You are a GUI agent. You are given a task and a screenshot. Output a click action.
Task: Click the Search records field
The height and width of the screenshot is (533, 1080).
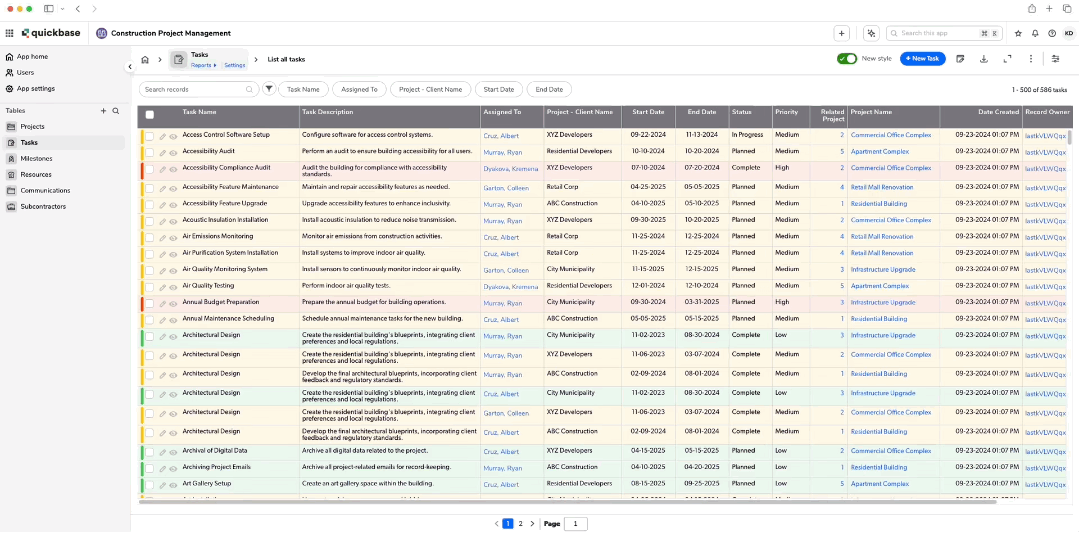click(x=198, y=90)
